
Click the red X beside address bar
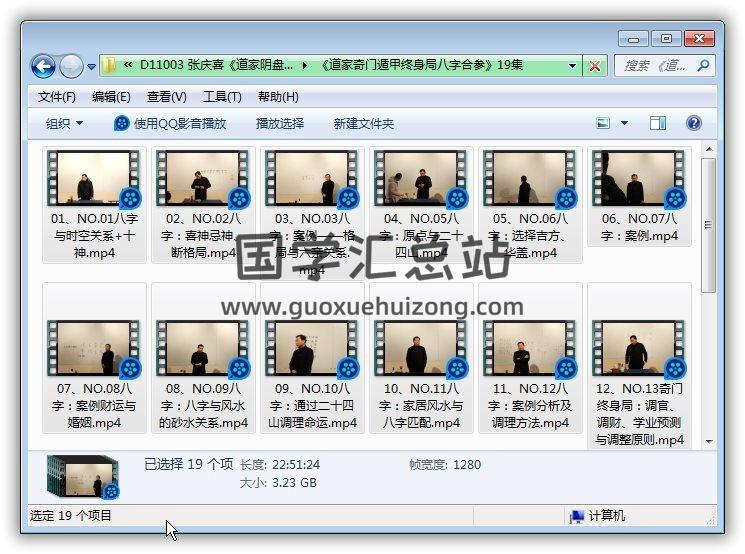tap(595, 66)
